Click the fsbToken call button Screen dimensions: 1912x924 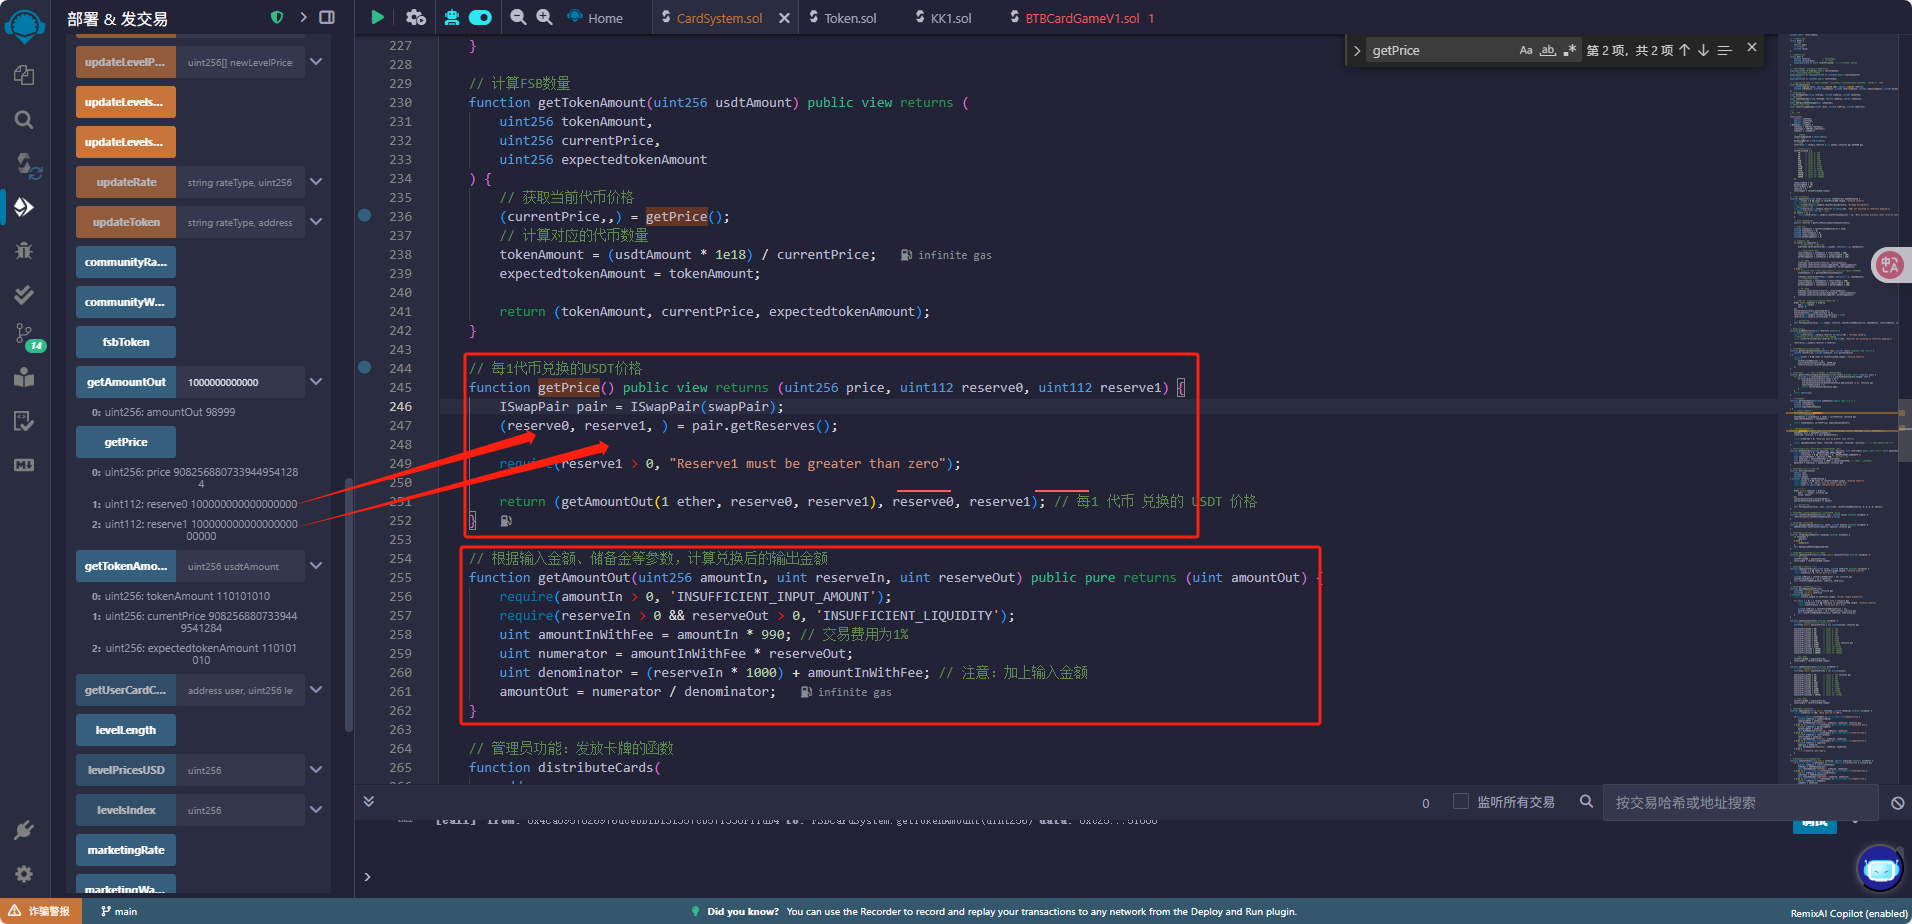coord(126,342)
